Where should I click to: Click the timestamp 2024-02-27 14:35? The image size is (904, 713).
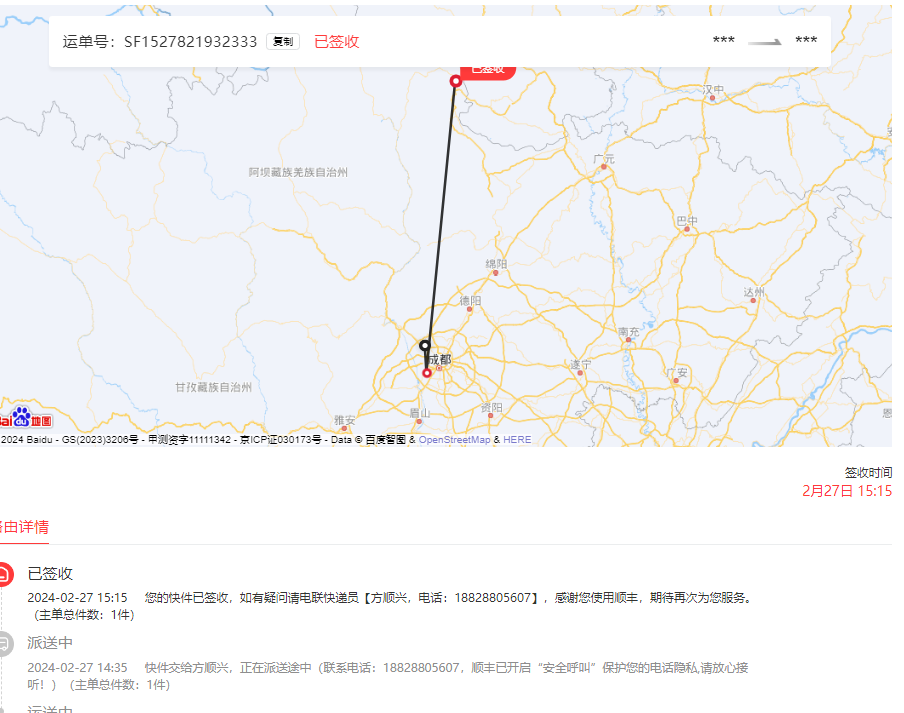click(x=77, y=667)
